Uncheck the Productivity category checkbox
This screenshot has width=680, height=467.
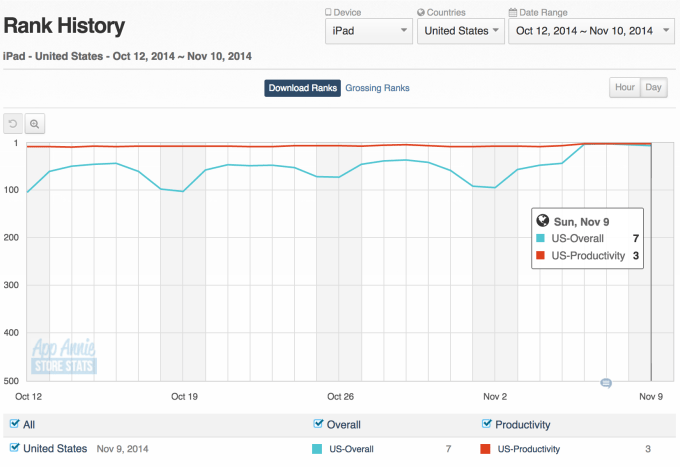click(487, 424)
